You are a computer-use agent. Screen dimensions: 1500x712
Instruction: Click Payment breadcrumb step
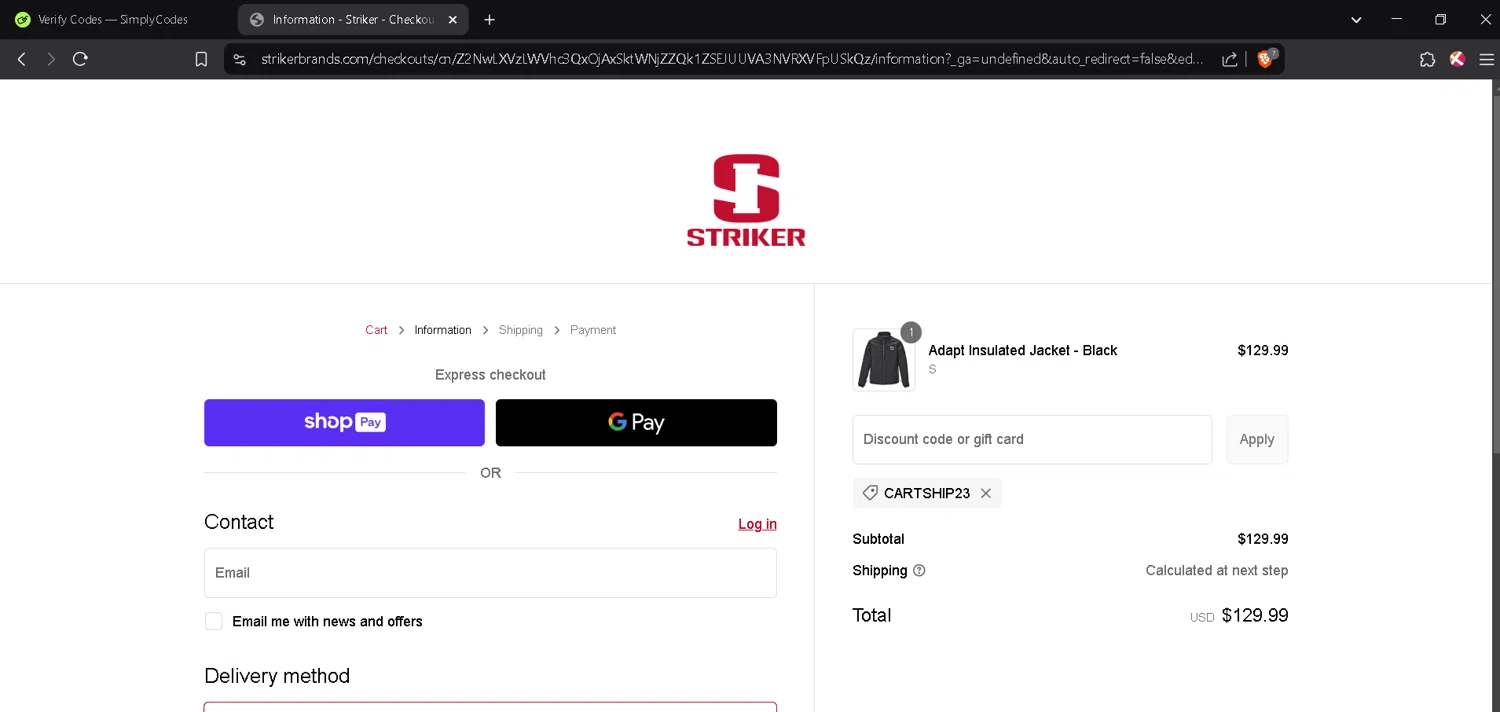pos(593,330)
